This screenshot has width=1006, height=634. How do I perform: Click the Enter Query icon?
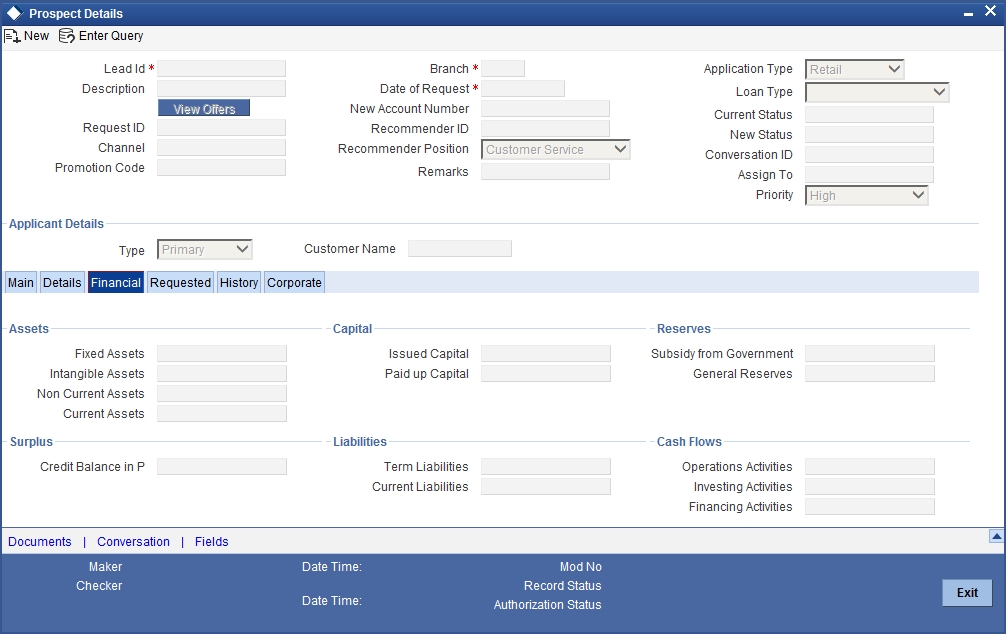coord(67,36)
